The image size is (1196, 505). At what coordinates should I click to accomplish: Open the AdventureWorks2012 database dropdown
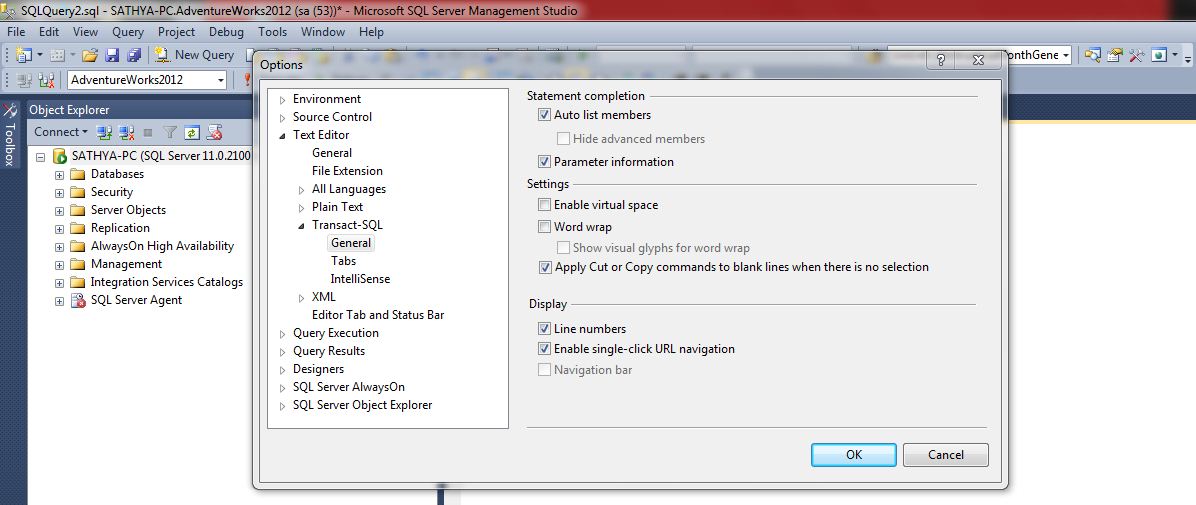tap(220, 80)
